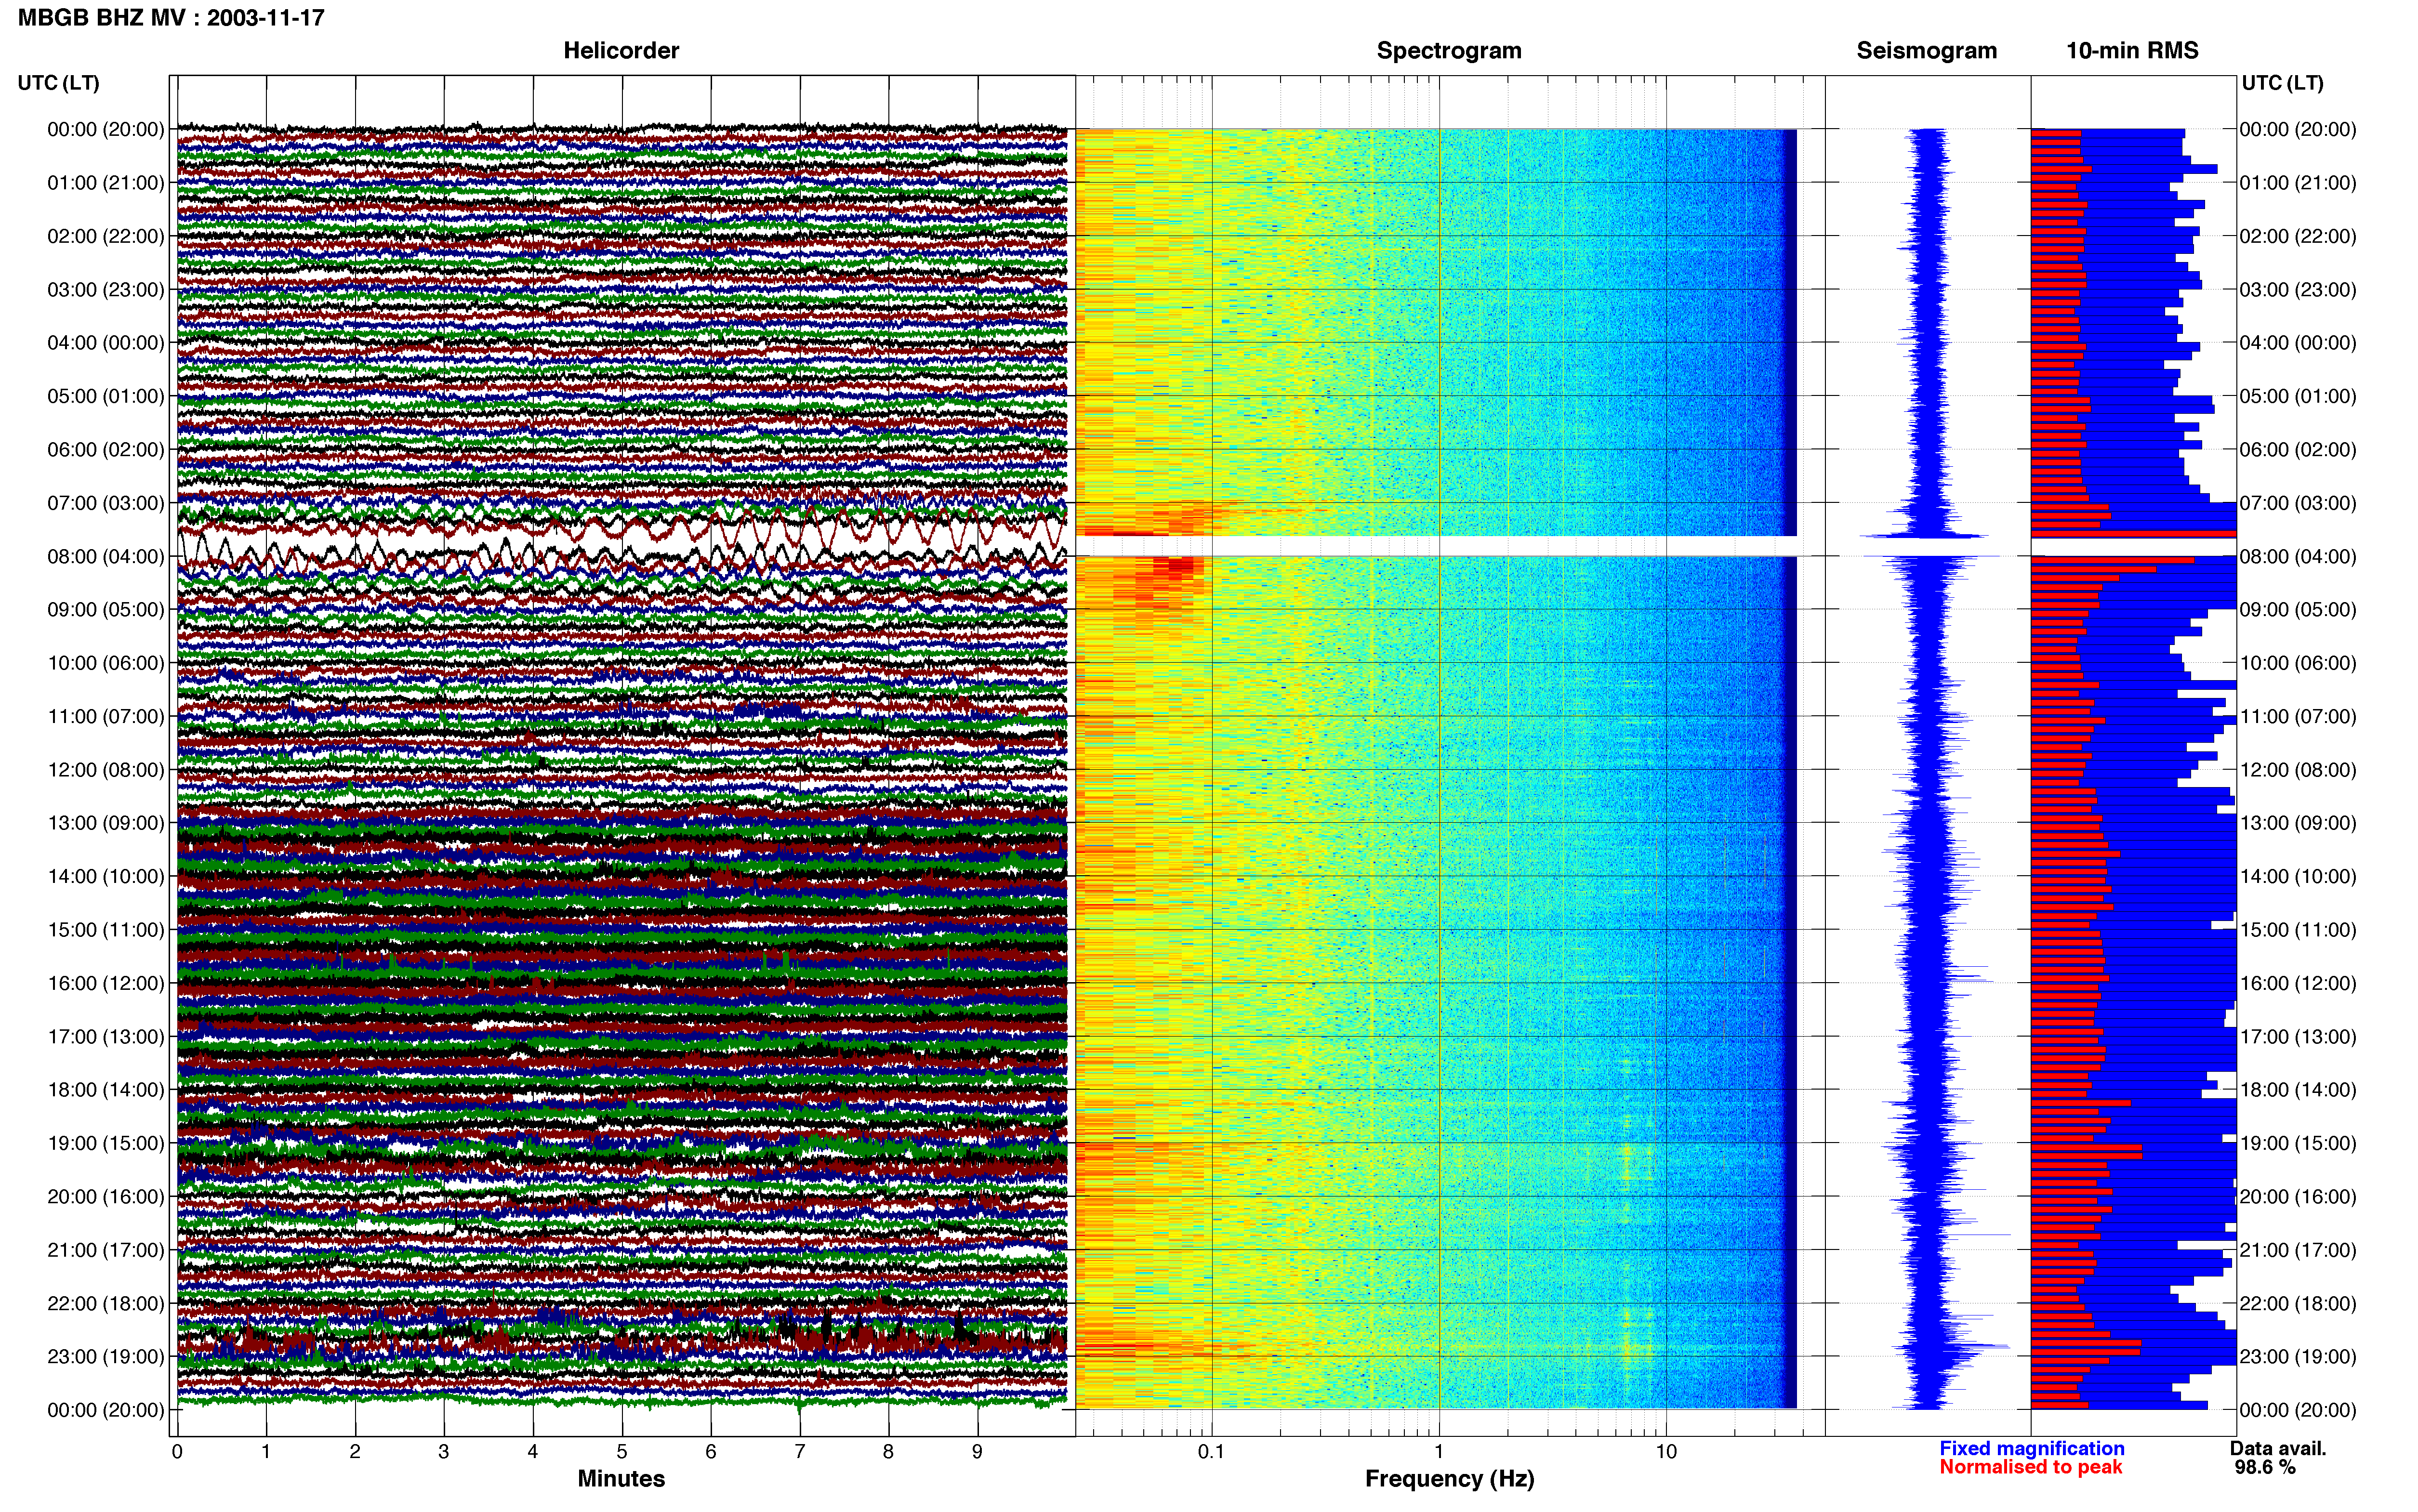2418x1512 pixels.
Task: Click the seismogram spike near 07:40
Action: point(1924,537)
